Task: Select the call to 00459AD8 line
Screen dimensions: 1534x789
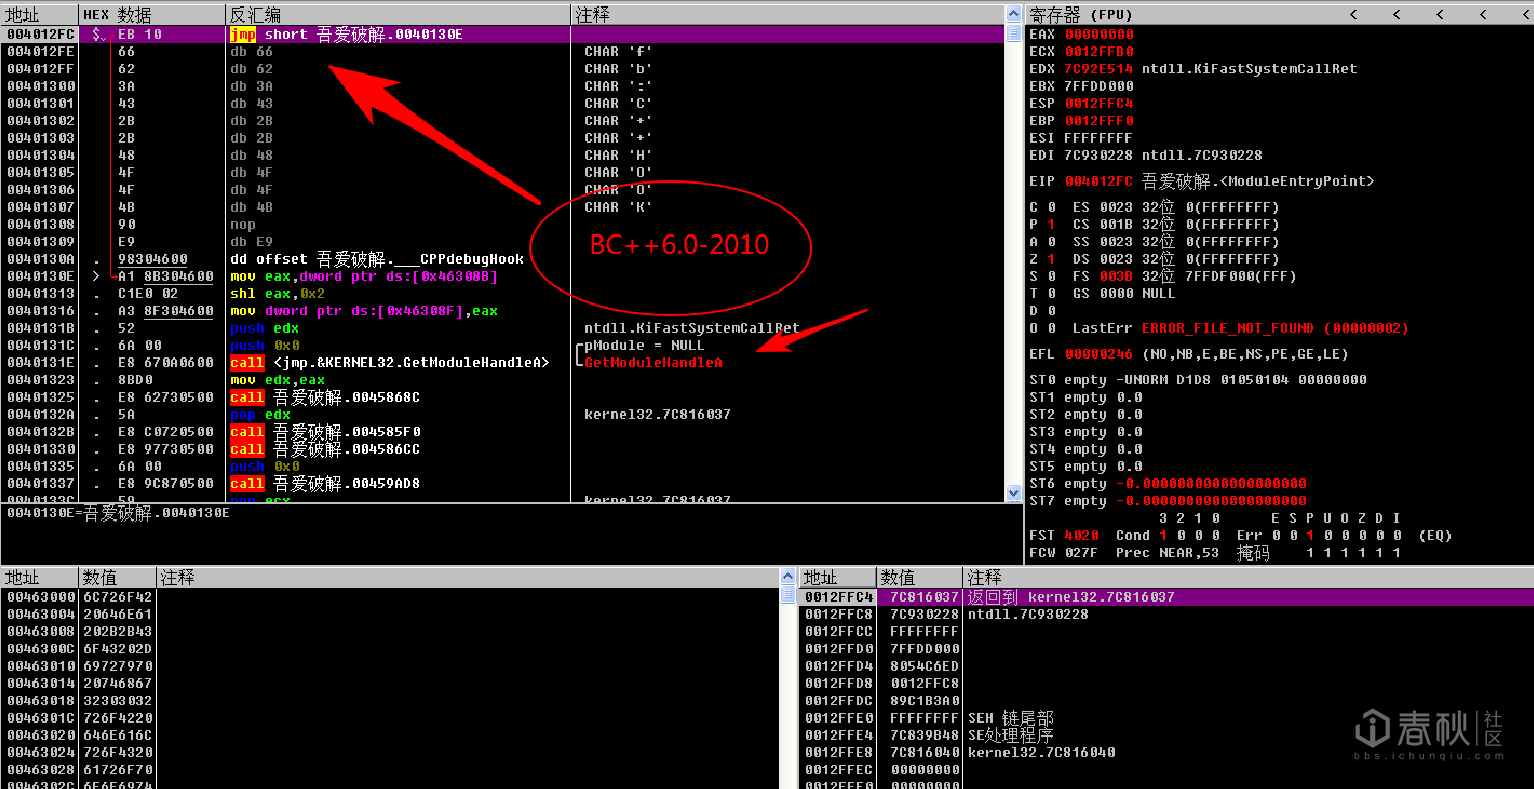Action: (x=503, y=483)
